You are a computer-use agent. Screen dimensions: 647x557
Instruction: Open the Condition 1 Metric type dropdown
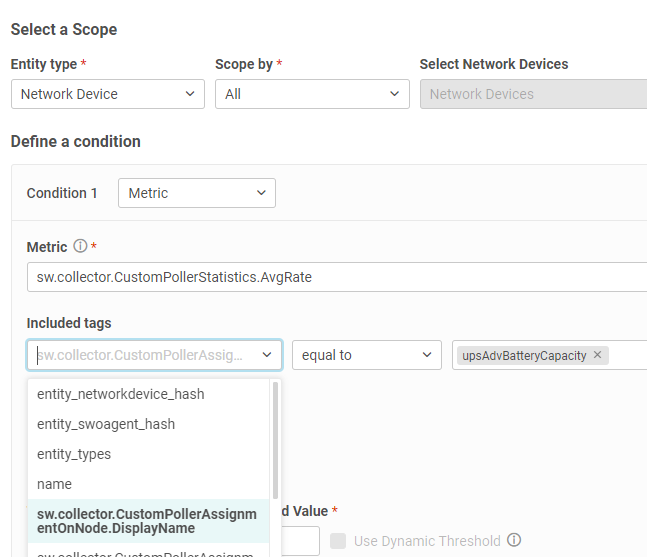pyautogui.click(x=197, y=193)
